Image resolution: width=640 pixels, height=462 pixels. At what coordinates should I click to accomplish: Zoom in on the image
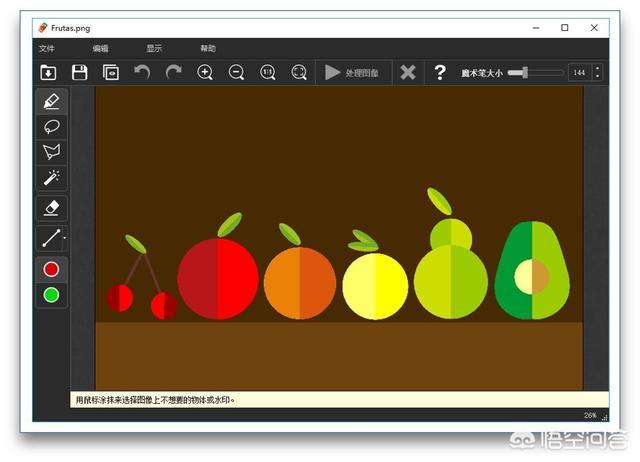tap(205, 73)
